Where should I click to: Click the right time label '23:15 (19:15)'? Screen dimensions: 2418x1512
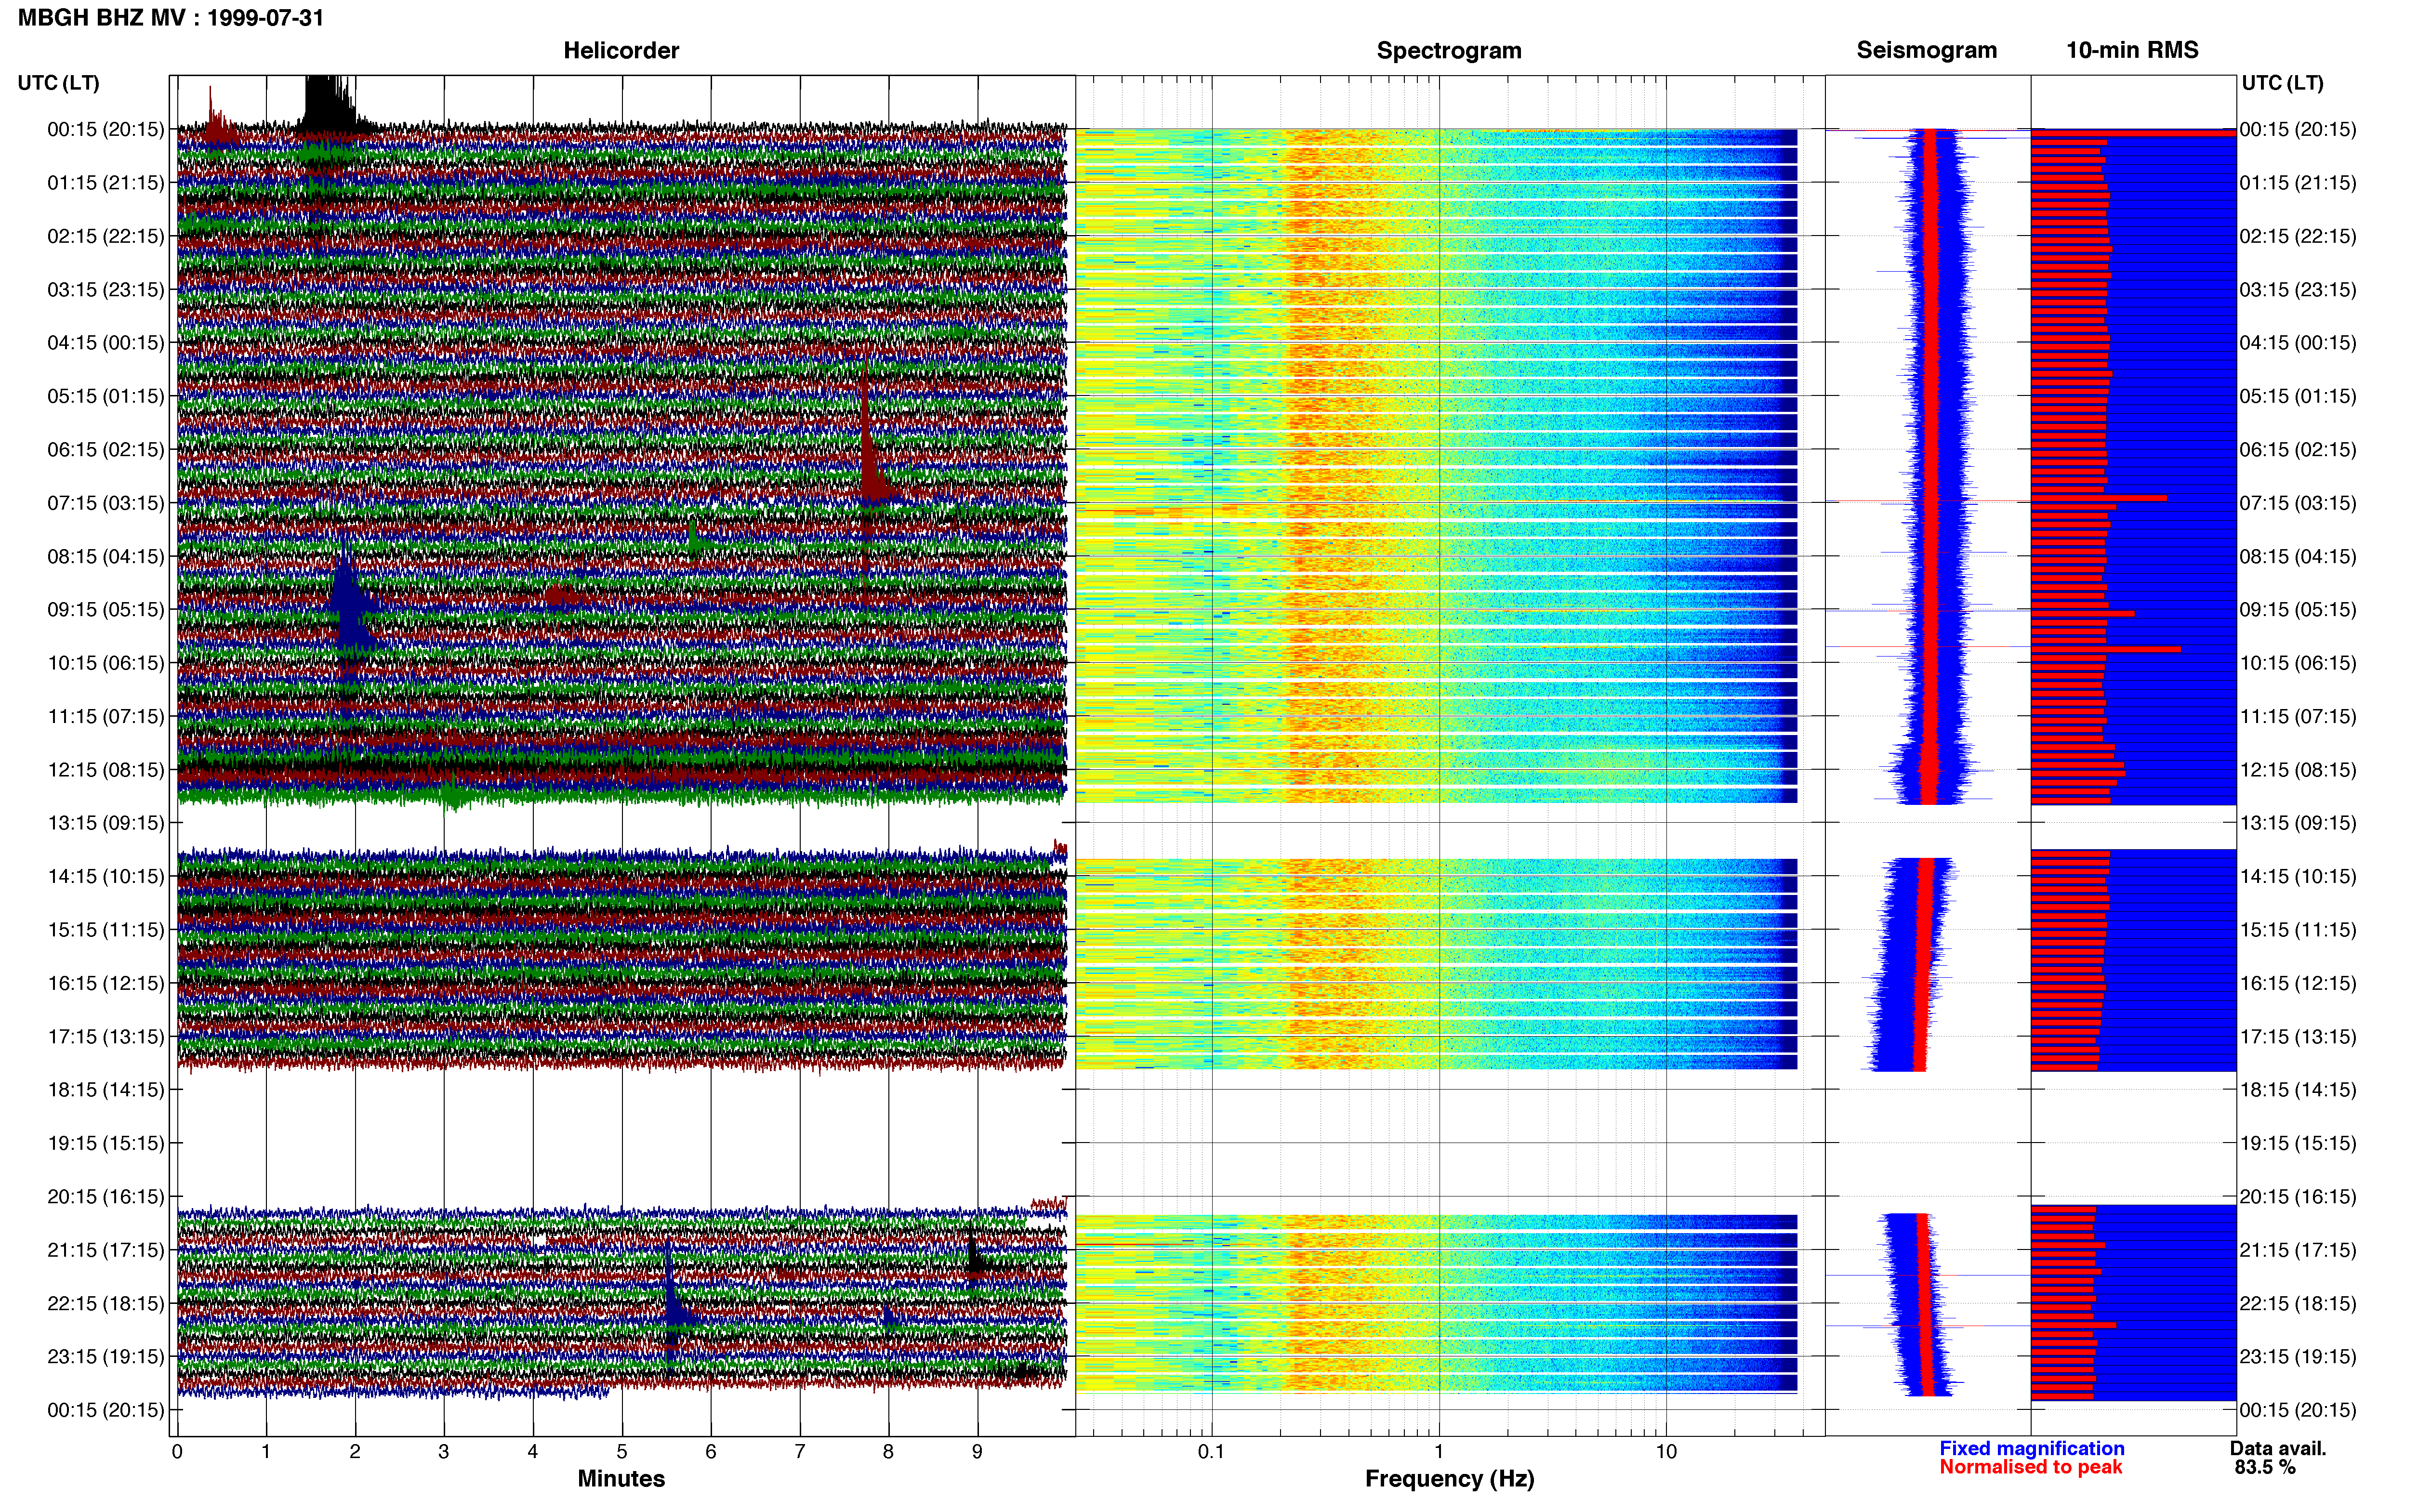tap(2298, 1357)
